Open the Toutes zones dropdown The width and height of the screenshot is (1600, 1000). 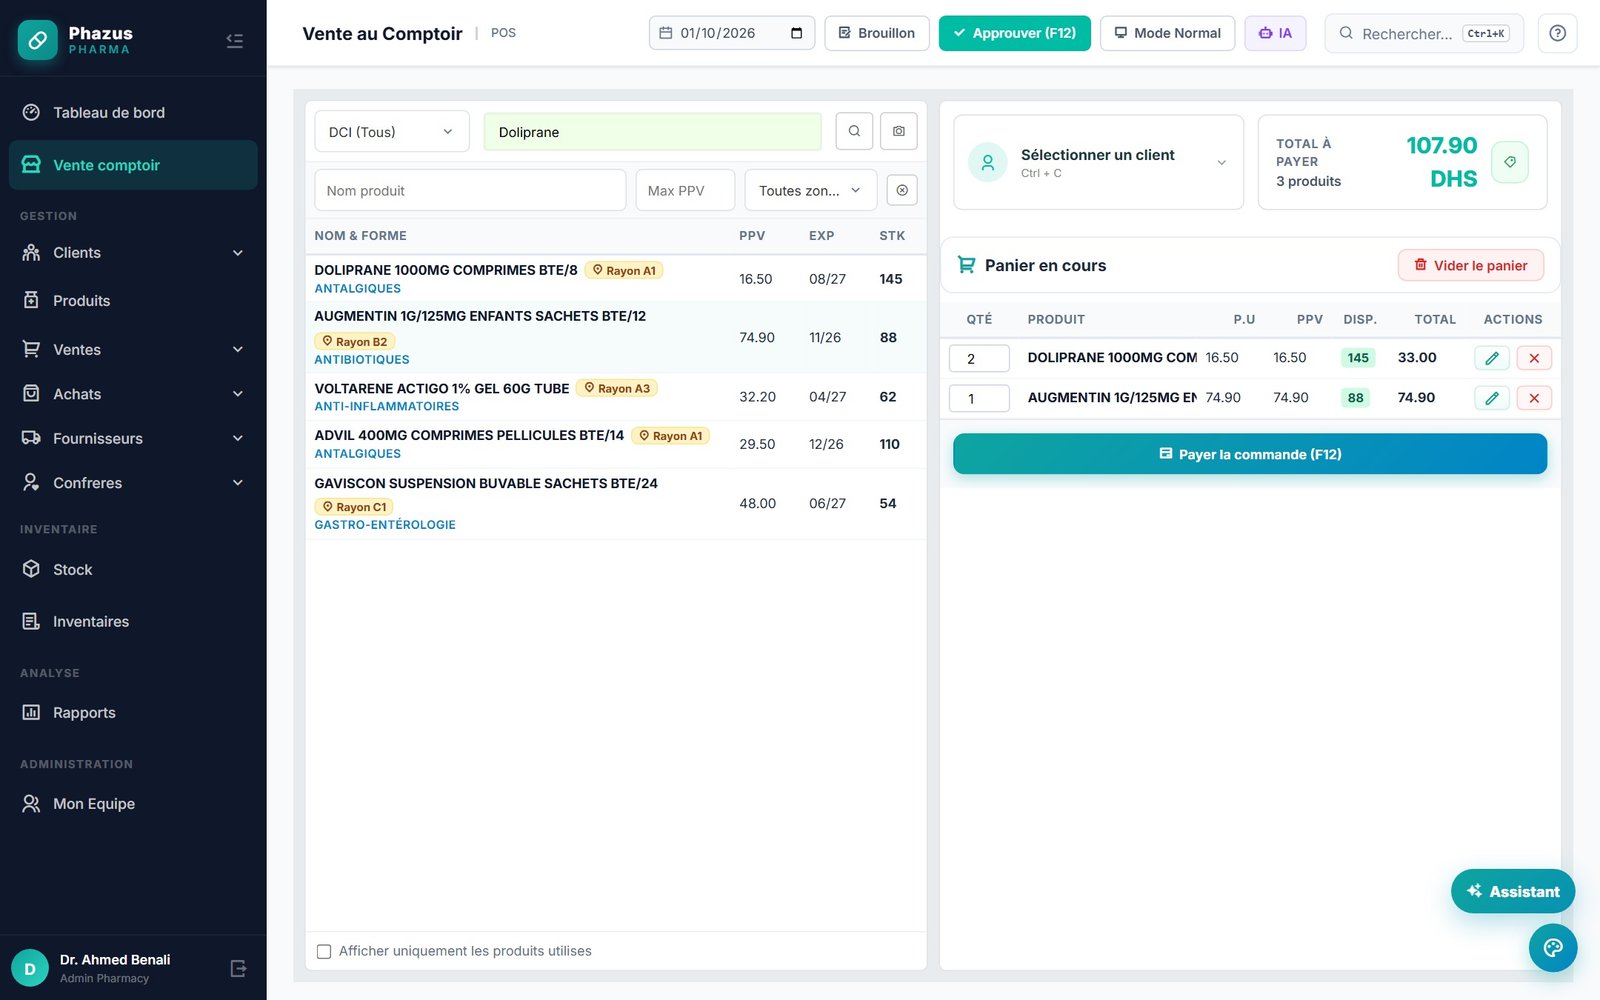point(810,190)
